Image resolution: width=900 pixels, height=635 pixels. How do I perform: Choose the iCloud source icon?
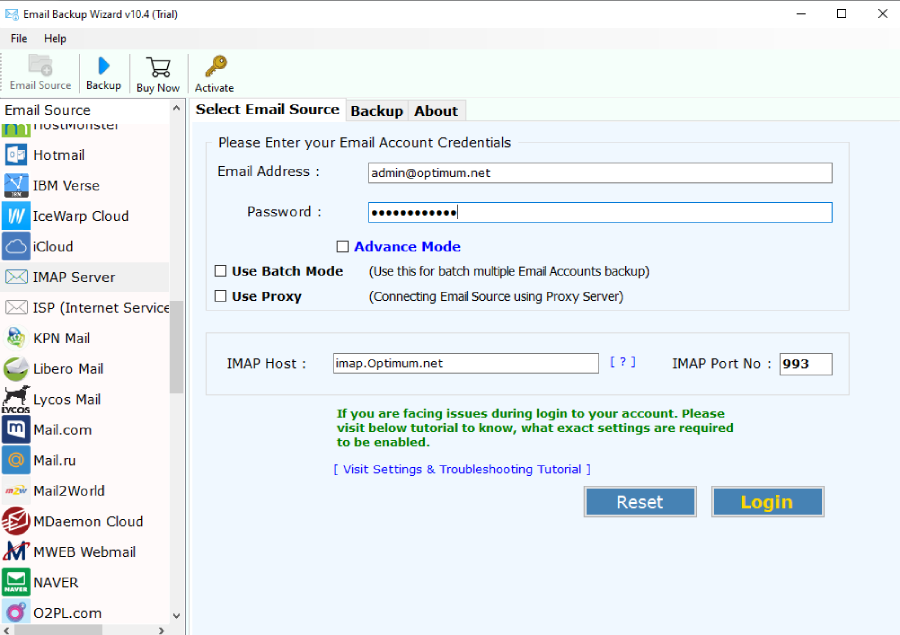point(16,246)
